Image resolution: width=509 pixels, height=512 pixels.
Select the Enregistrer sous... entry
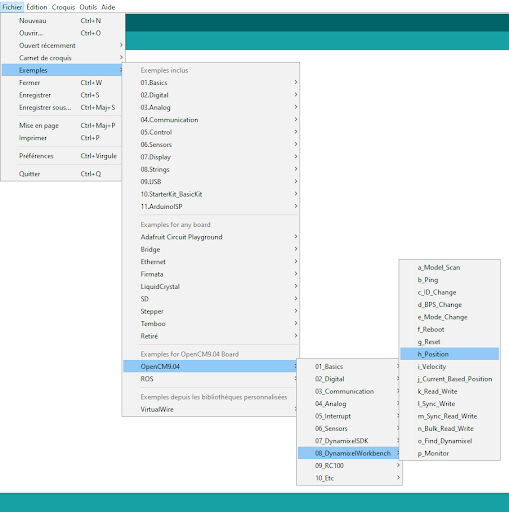(x=63, y=107)
